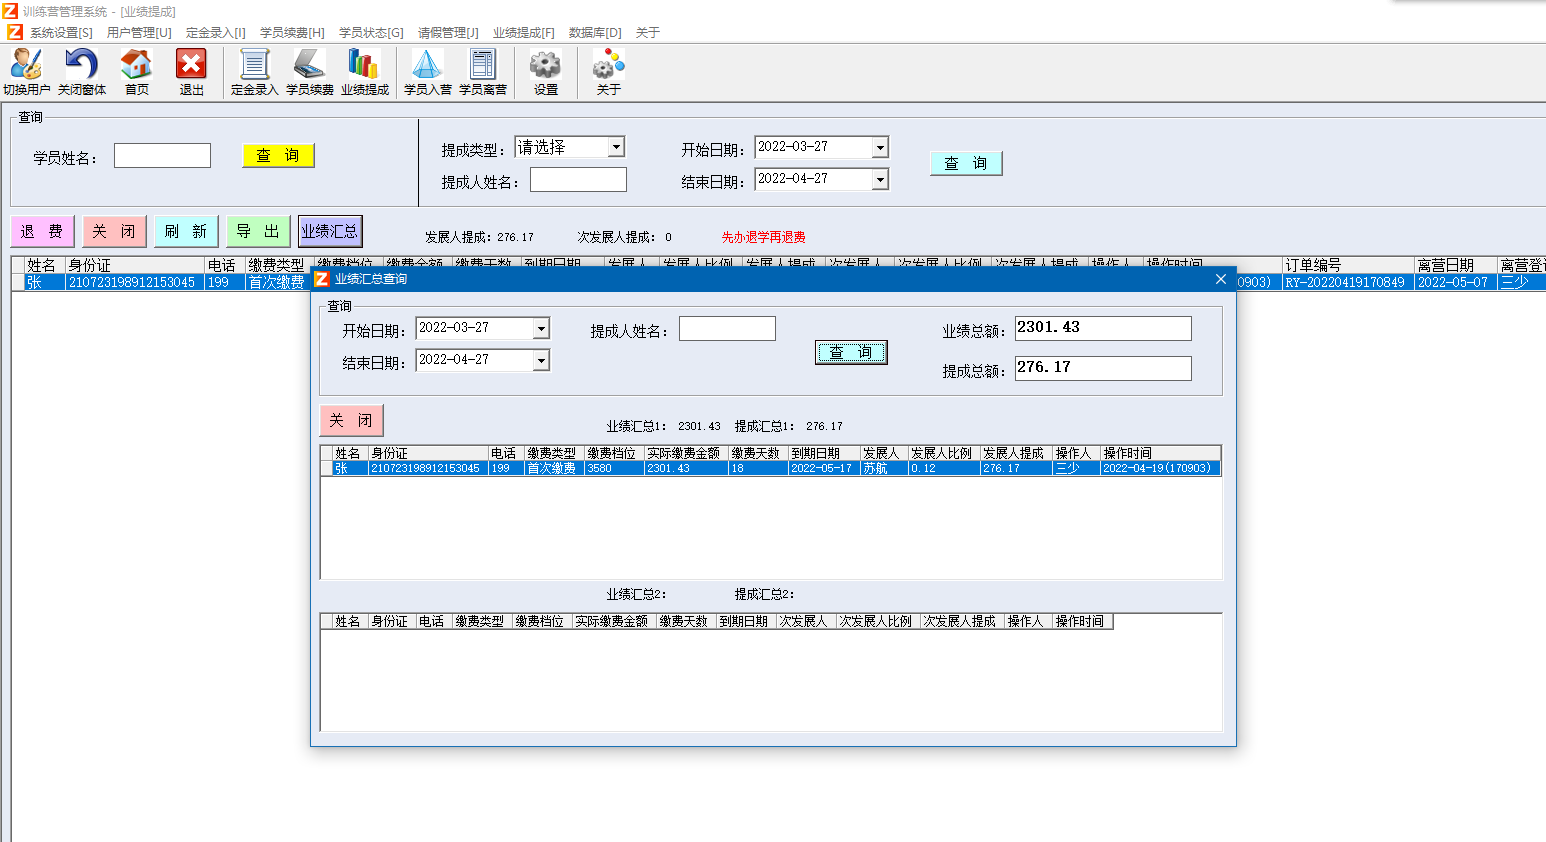
Task: Expand dialog 开始日期 date dropdown
Action: 541,329
